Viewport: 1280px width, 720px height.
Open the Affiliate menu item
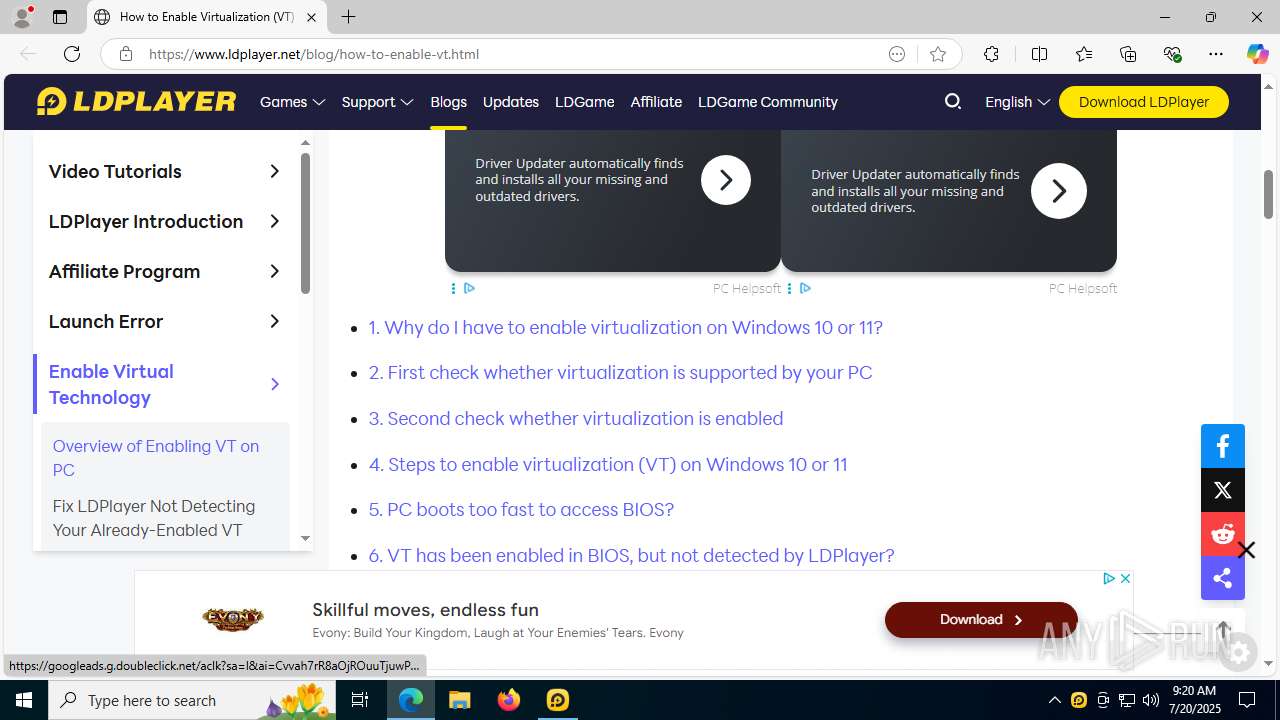click(656, 102)
